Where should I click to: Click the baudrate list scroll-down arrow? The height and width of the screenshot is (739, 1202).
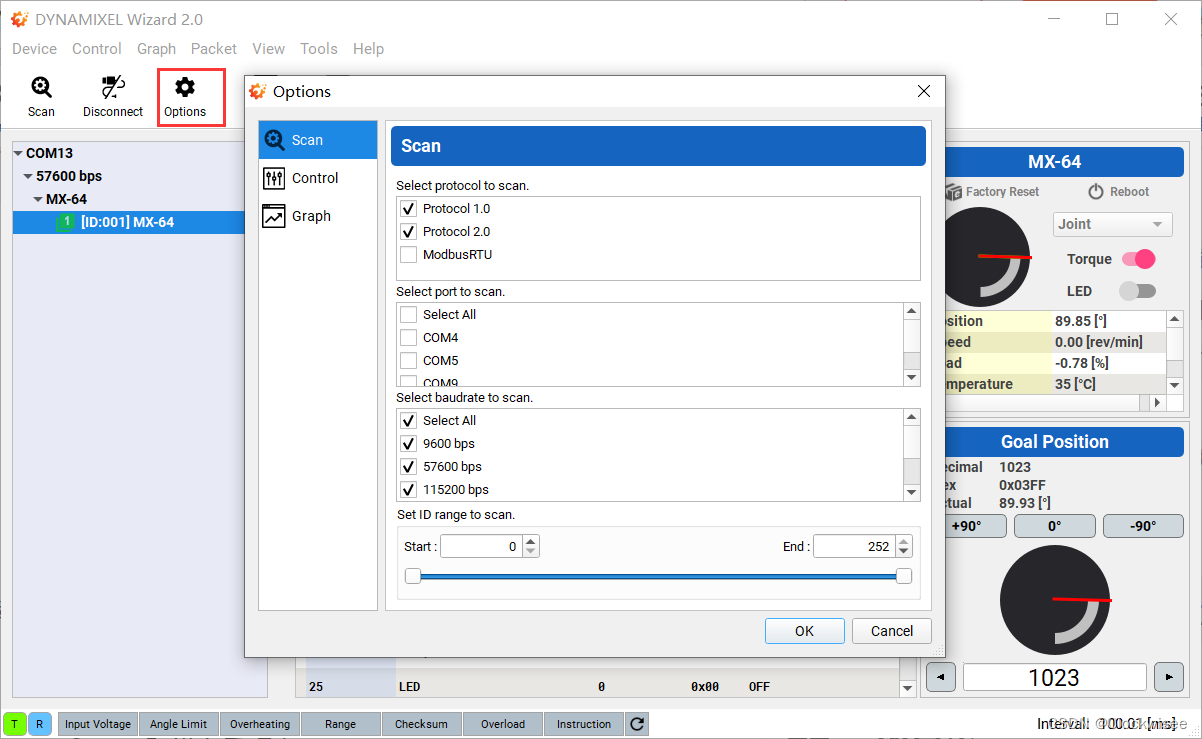[911, 492]
